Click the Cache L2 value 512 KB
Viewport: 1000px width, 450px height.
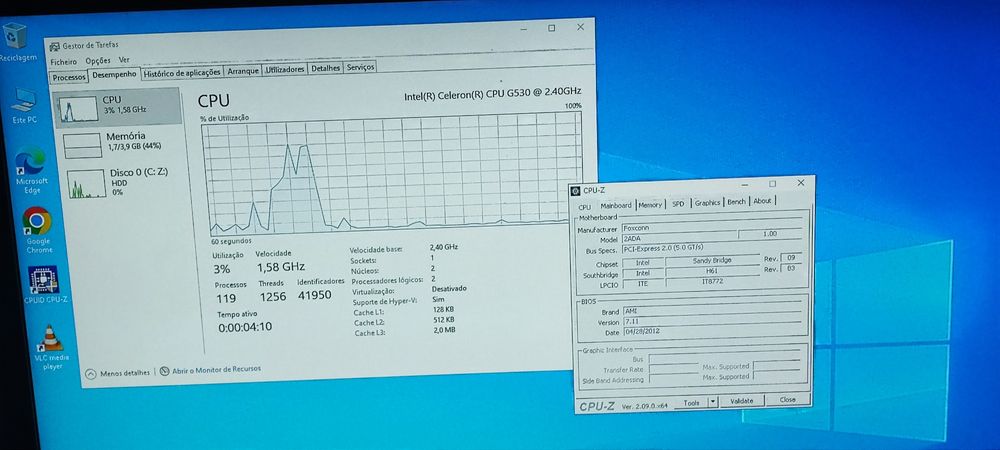443,319
